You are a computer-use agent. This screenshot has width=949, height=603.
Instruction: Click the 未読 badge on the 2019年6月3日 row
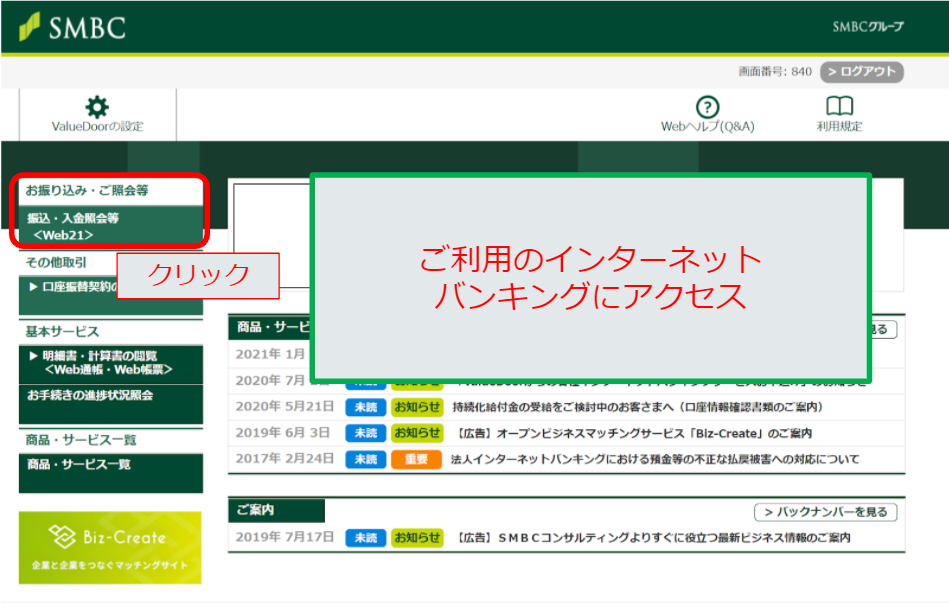click(x=366, y=433)
